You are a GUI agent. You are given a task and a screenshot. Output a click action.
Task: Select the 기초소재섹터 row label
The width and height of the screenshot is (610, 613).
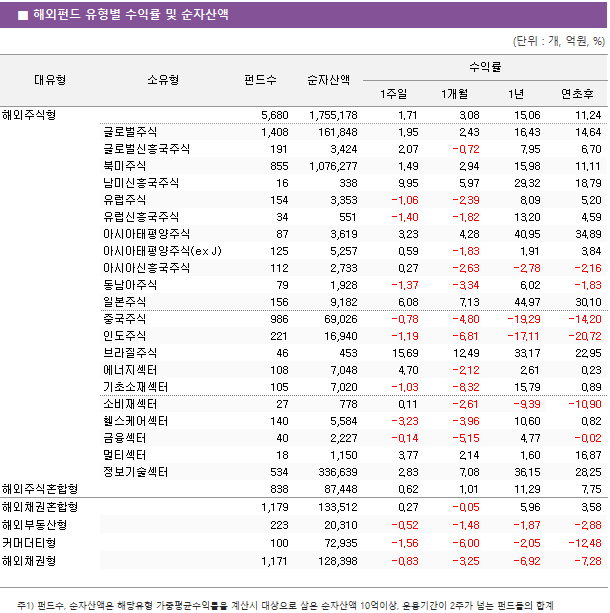coord(136,387)
